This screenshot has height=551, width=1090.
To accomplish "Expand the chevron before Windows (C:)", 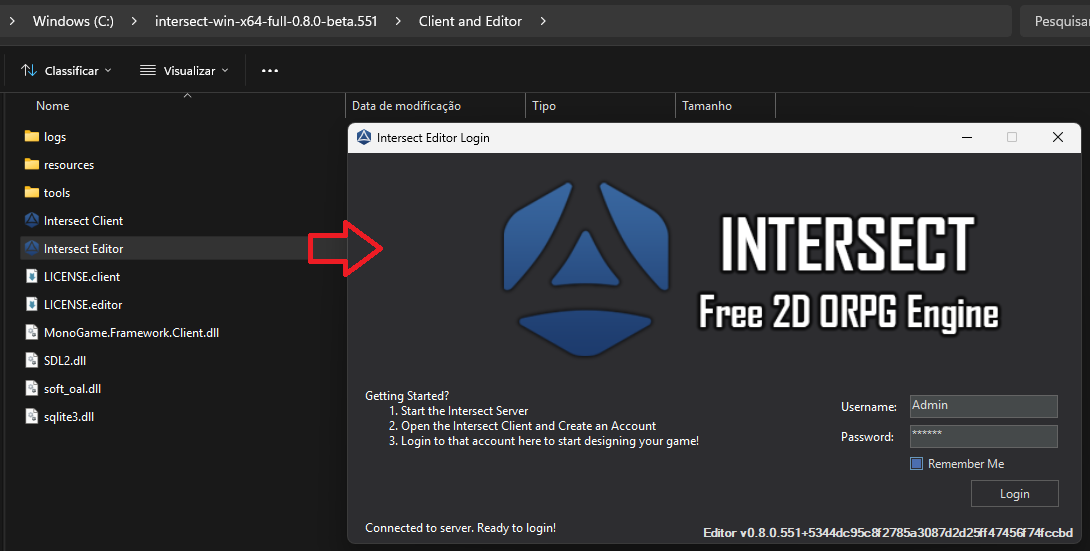I will point(12,22).
